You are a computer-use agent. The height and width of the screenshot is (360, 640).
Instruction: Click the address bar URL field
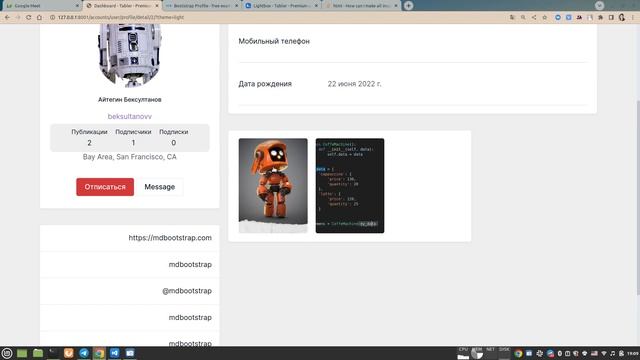point(278,18)
